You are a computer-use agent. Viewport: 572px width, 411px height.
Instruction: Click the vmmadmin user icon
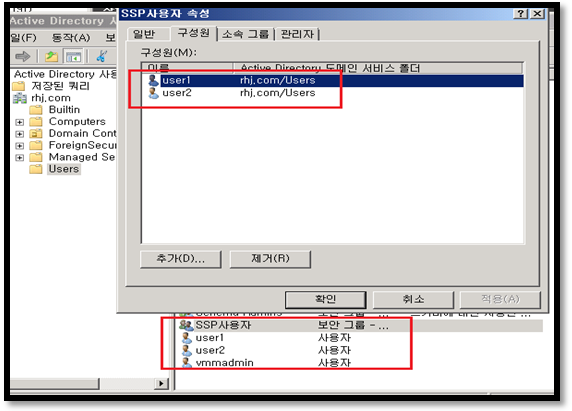(187, 363)
